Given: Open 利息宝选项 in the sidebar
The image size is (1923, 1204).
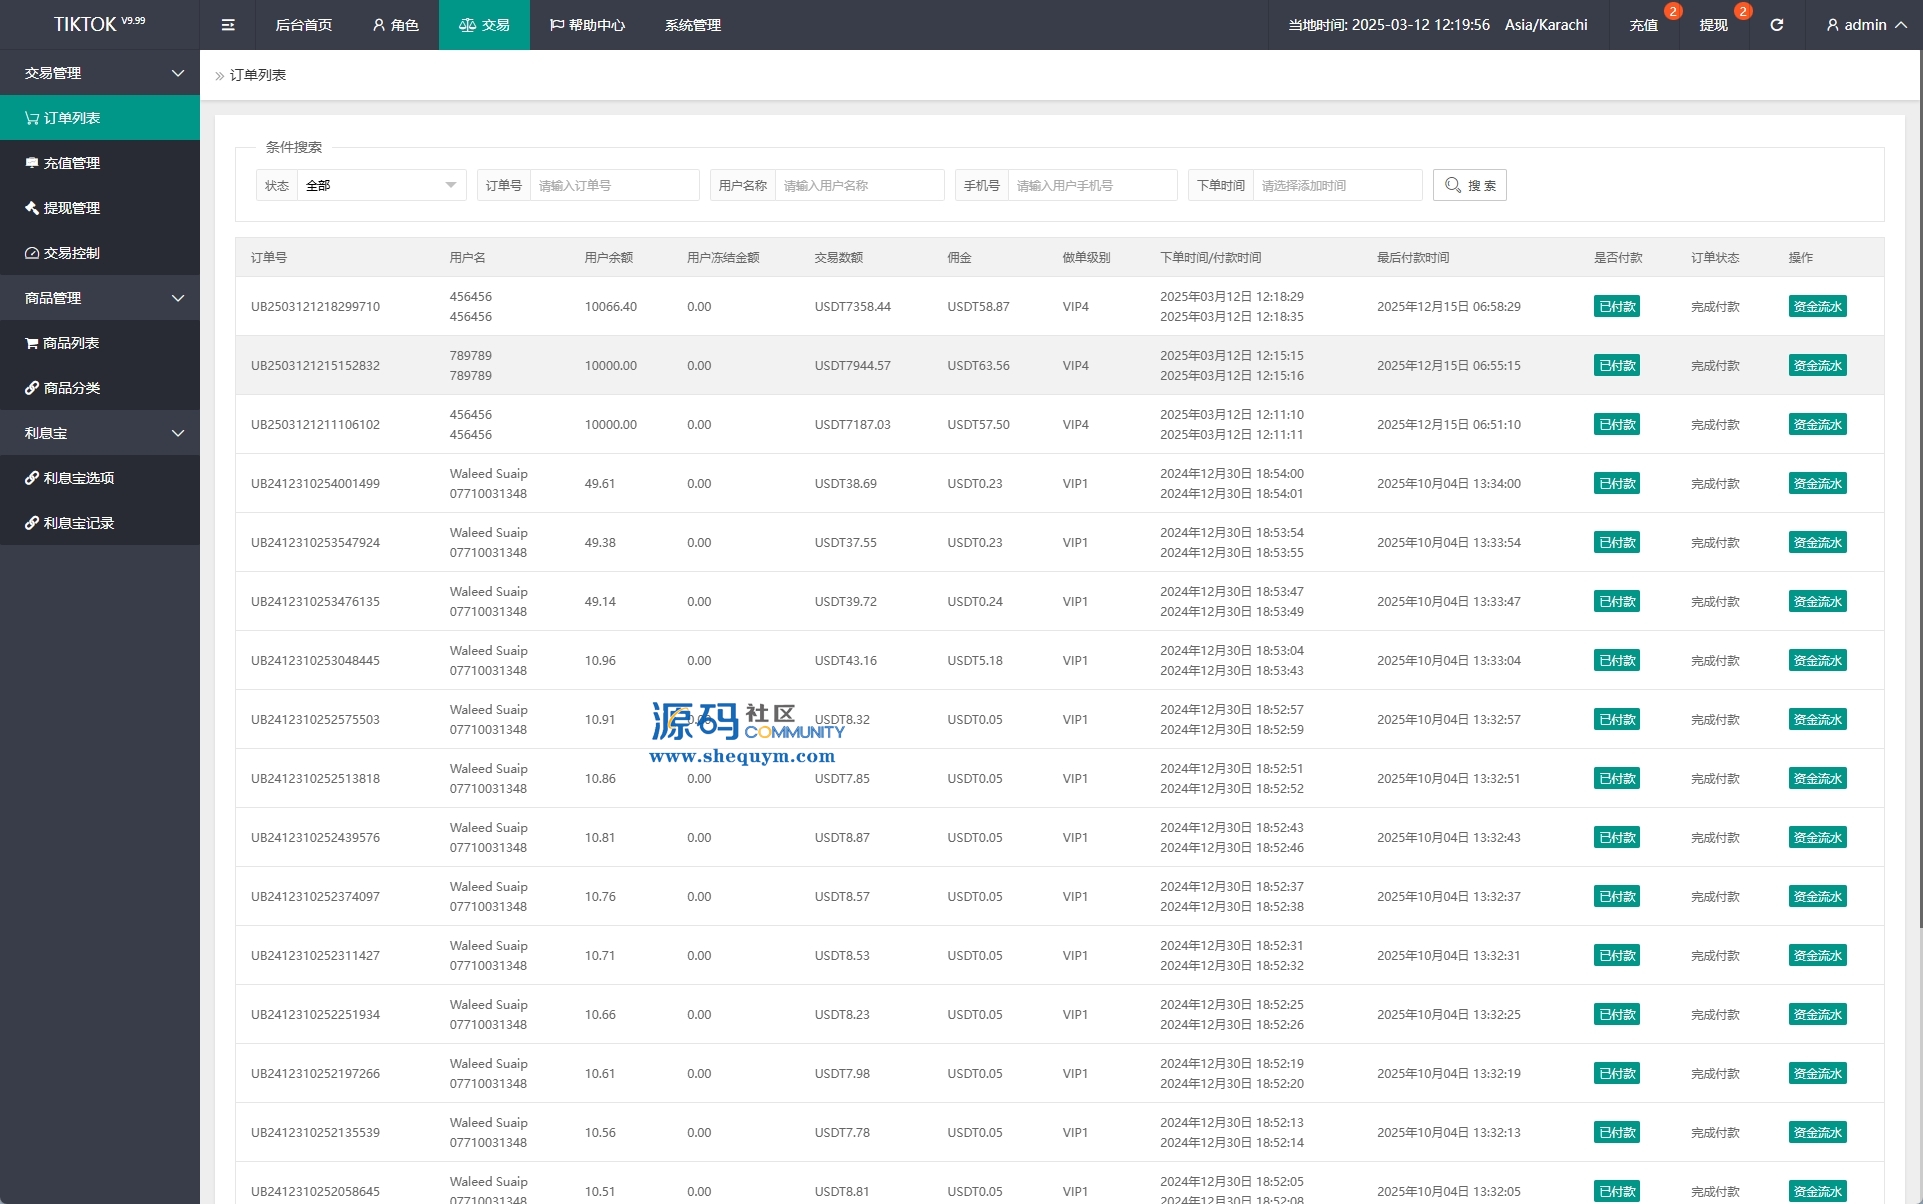Looking at the screenshot, I should [100, 478].
